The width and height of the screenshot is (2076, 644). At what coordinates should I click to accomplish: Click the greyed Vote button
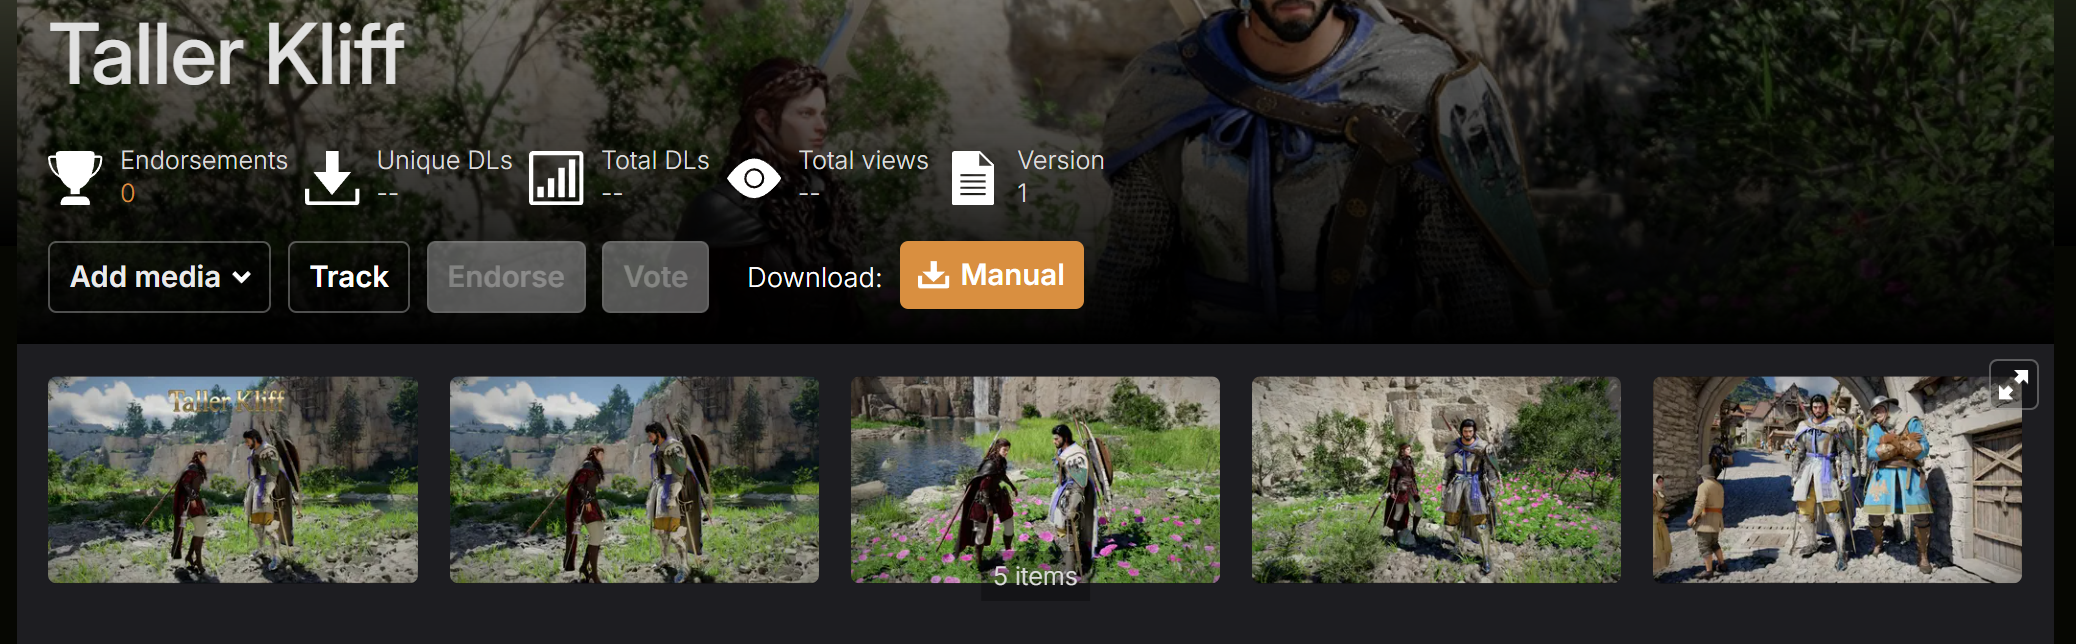pyautogui.click(x=655, y=277)
